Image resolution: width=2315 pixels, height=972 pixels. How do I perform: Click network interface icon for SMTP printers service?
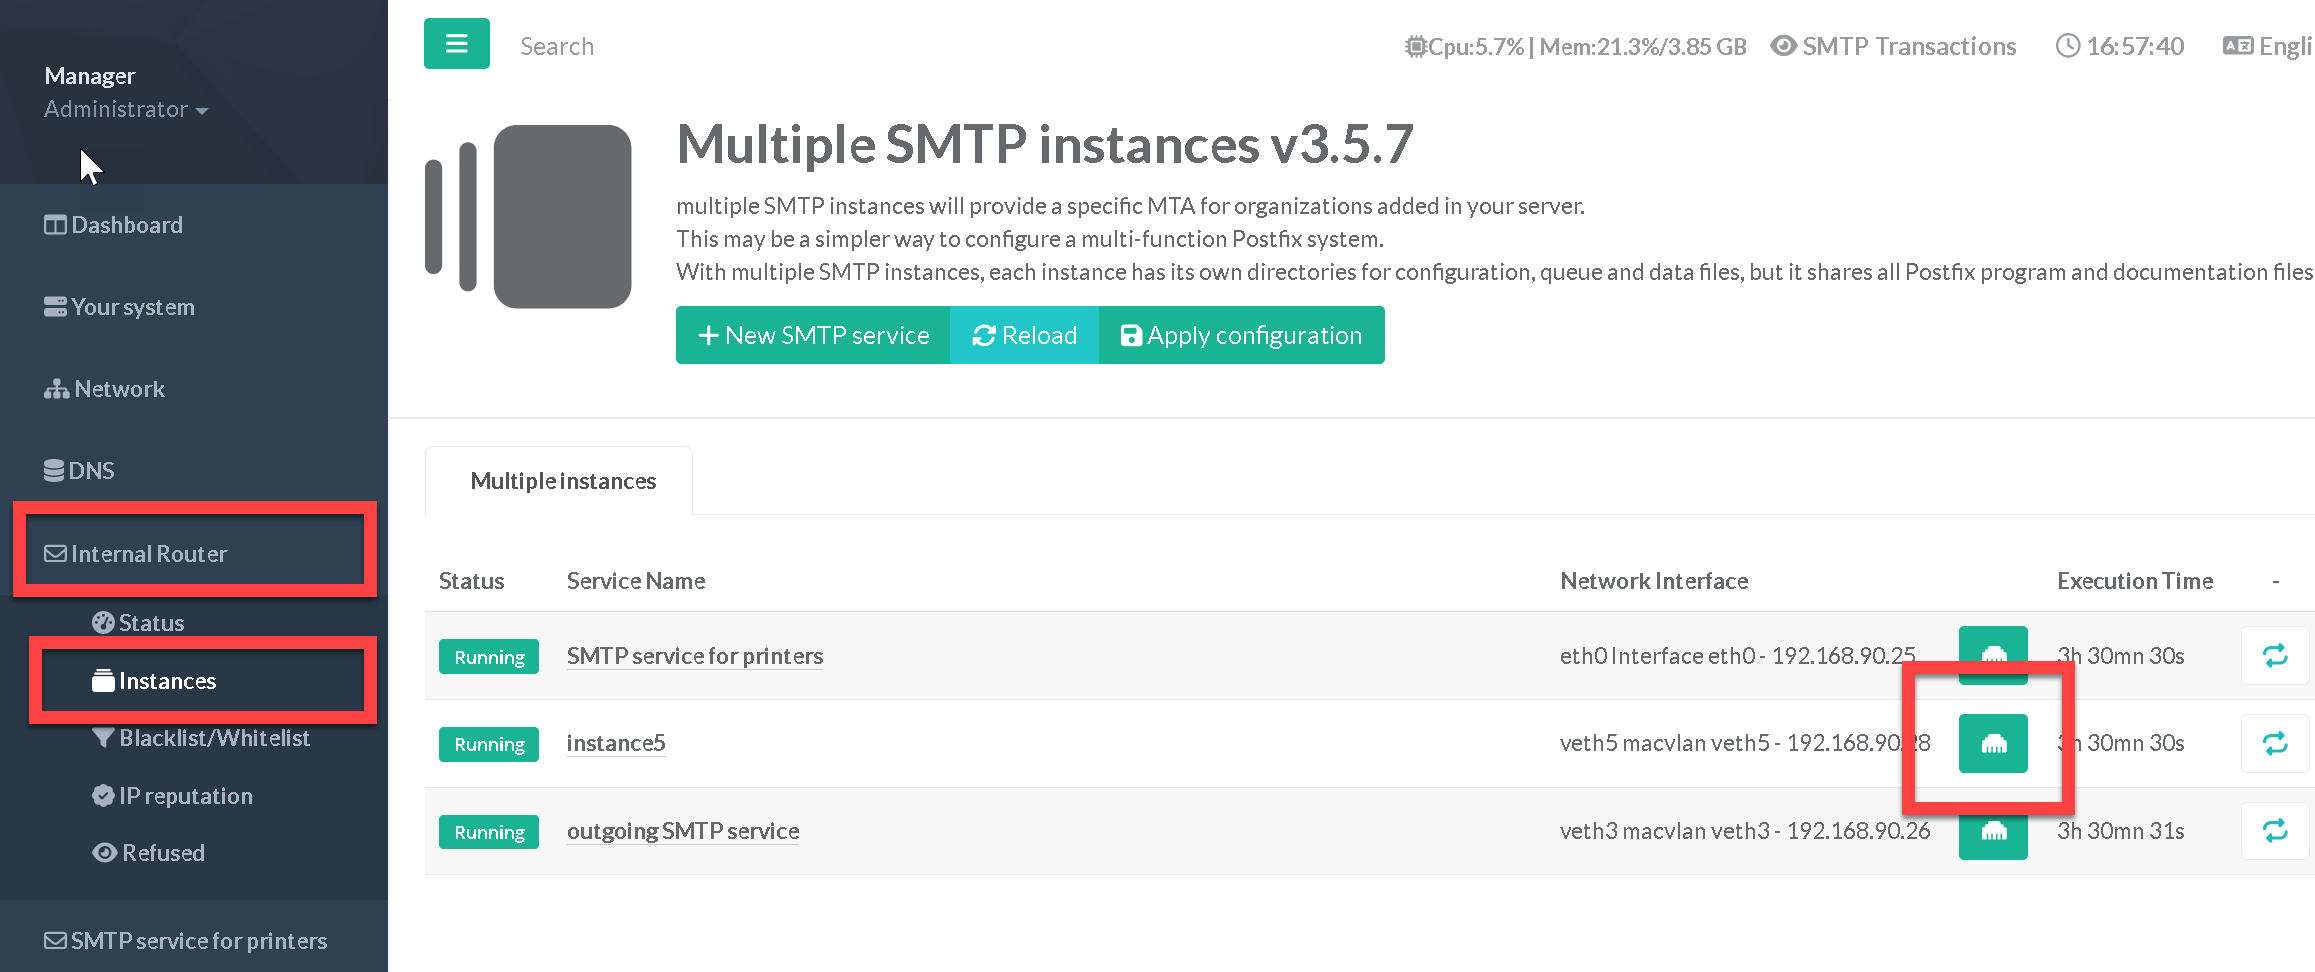click(x=1992, y=655)
